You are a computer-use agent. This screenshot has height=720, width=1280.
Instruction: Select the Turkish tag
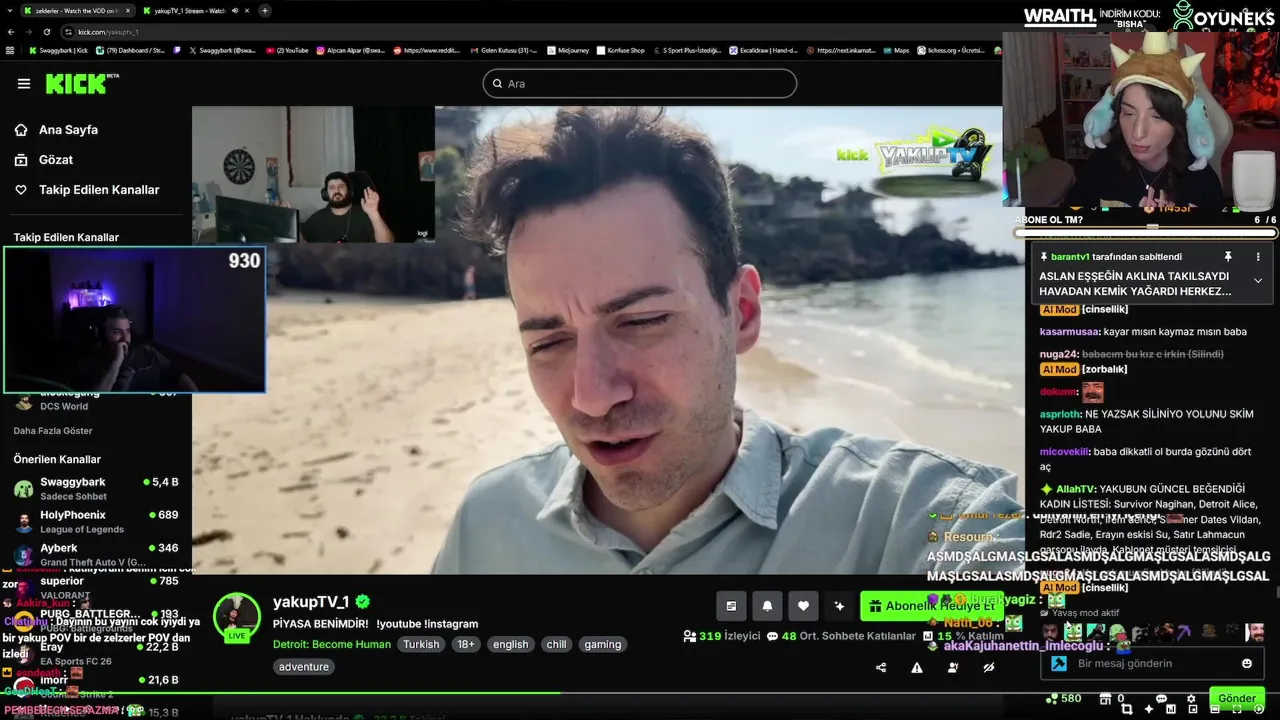(x=421, y=644)
